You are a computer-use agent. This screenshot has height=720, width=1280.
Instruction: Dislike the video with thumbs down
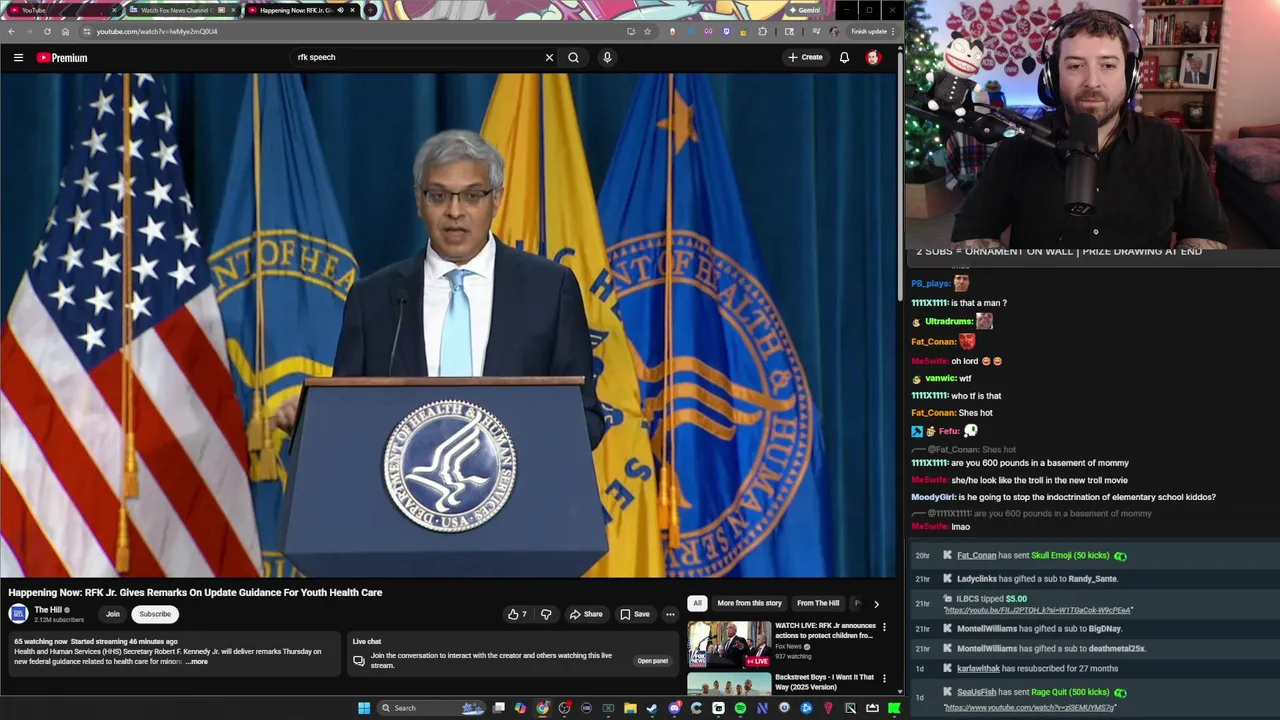coord(546,614)
